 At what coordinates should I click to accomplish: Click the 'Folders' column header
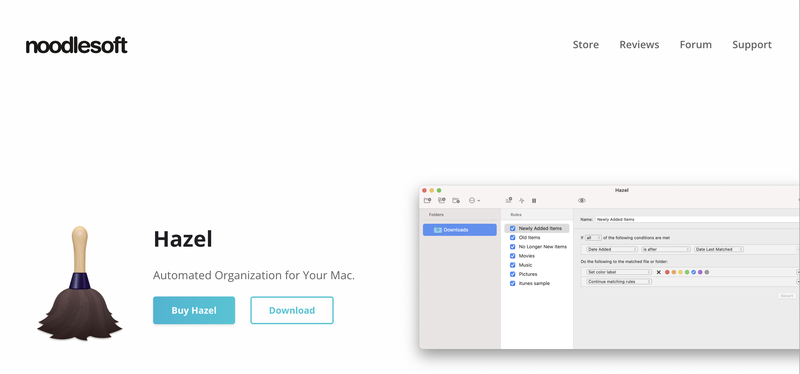coord(436,215)
